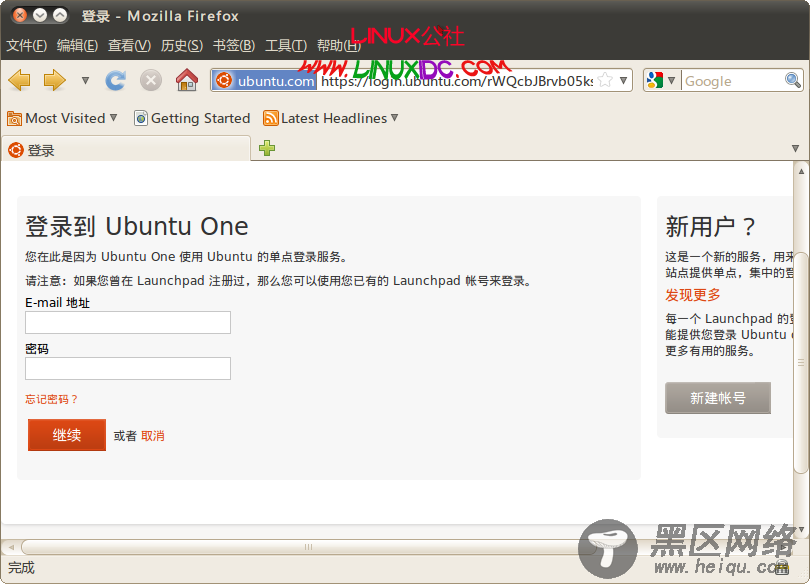
Task: Close the Firefox window
Action: tap(20, 15)
